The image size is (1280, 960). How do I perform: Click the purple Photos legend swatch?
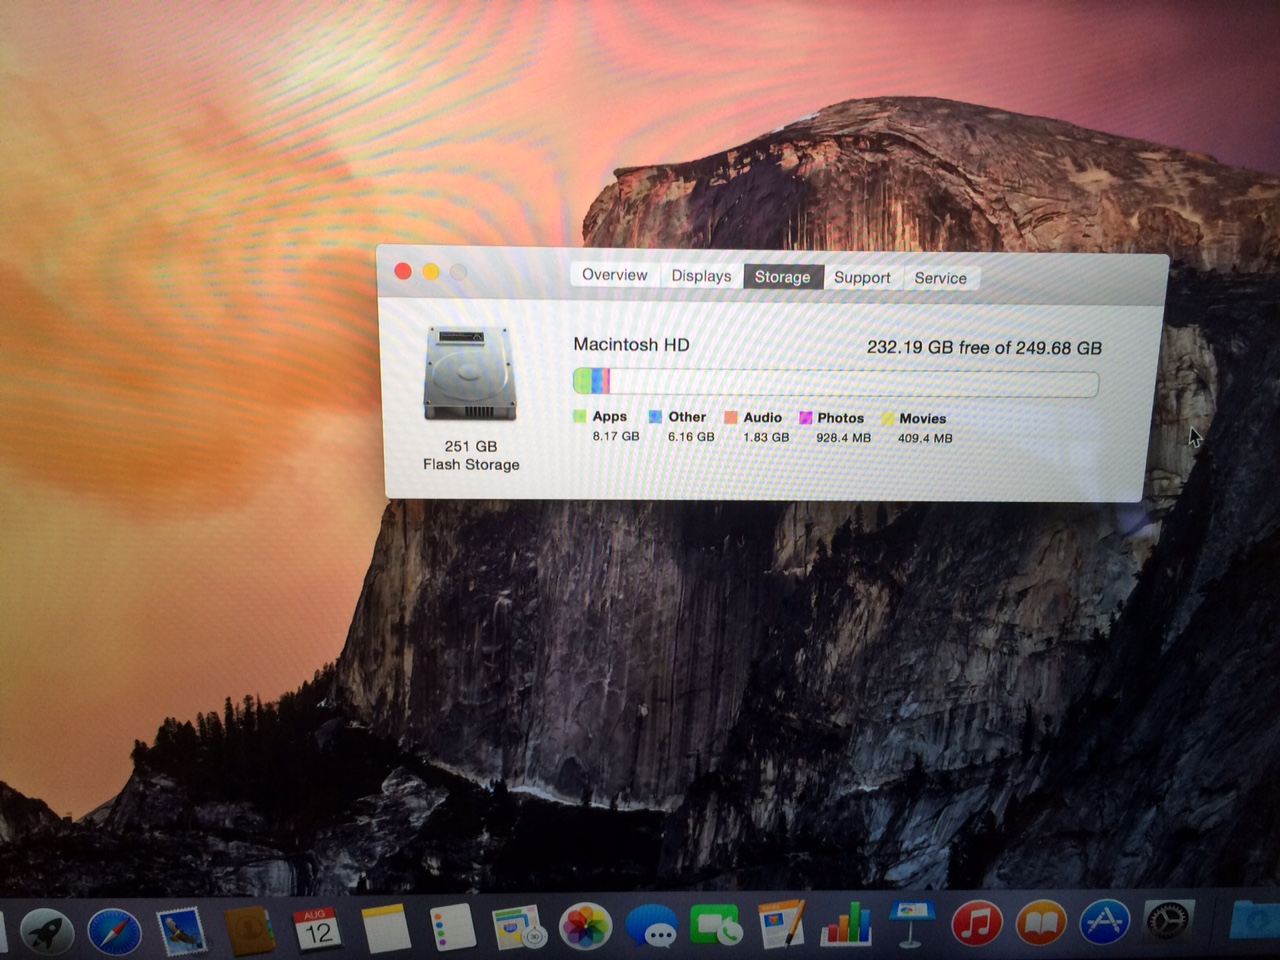805,418
